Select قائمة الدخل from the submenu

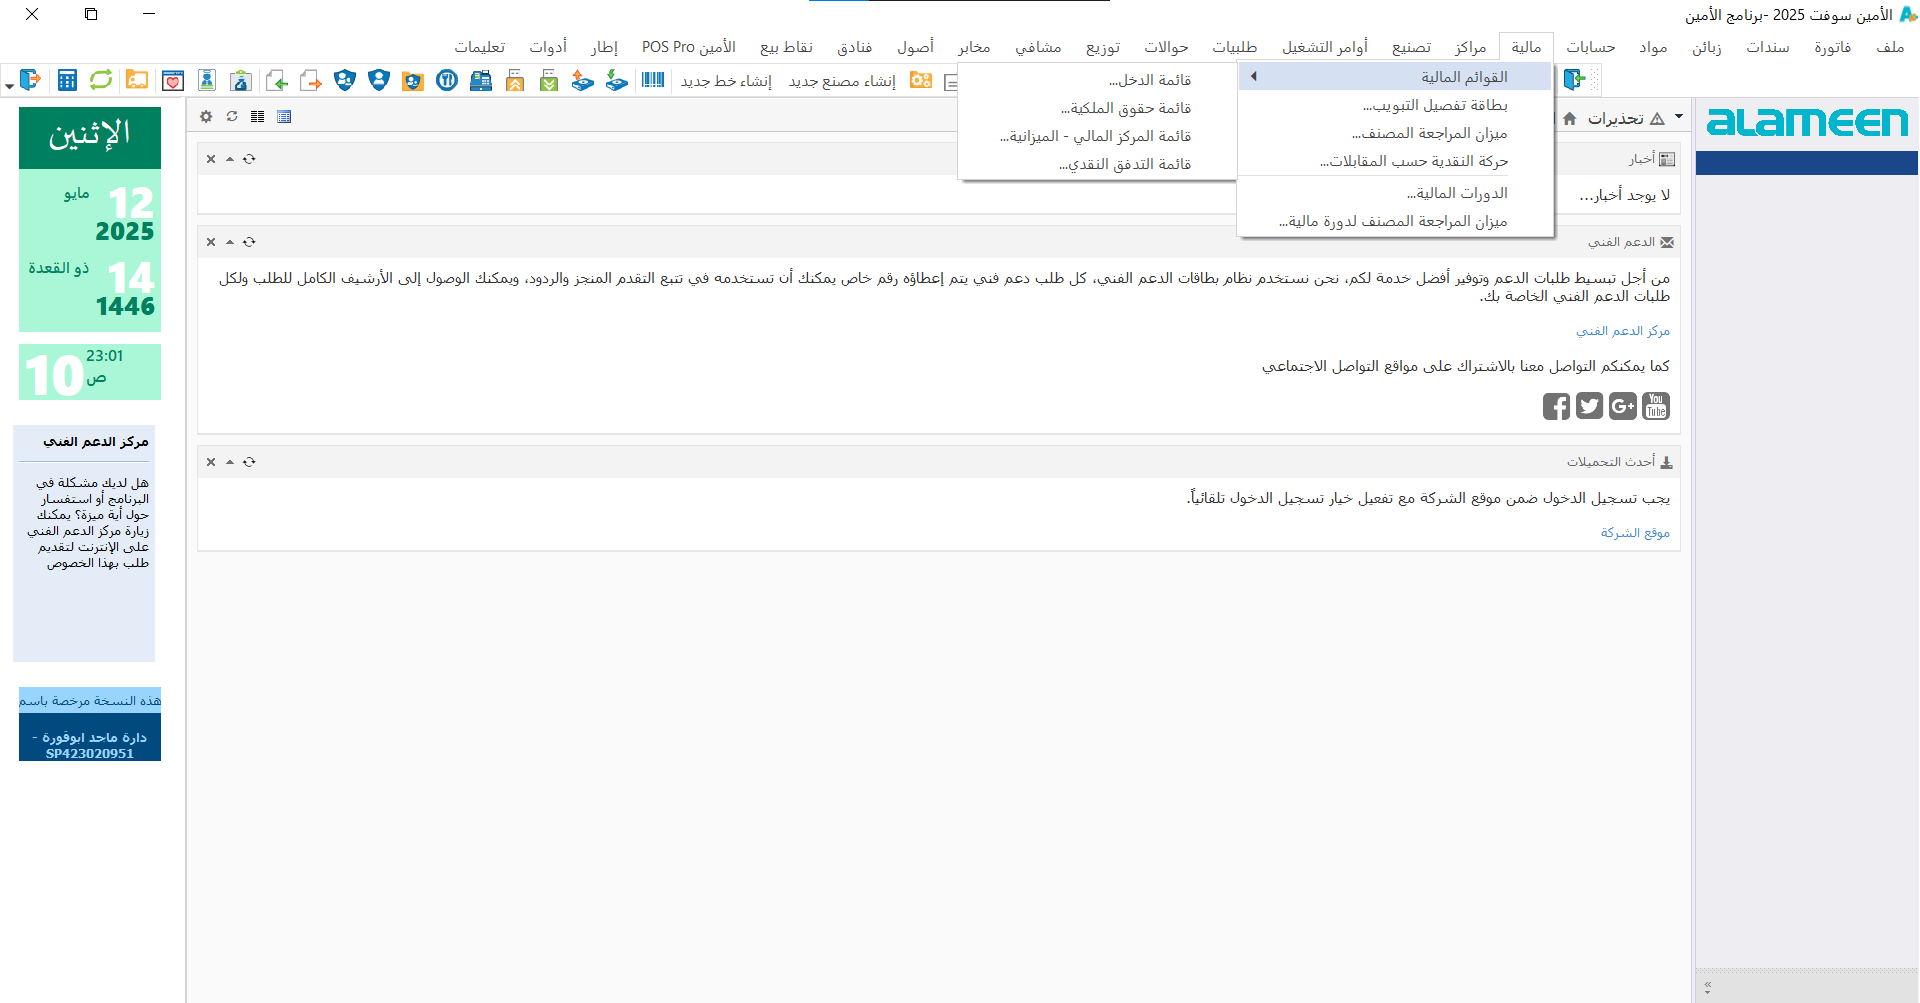click(x=1150, y=80)
